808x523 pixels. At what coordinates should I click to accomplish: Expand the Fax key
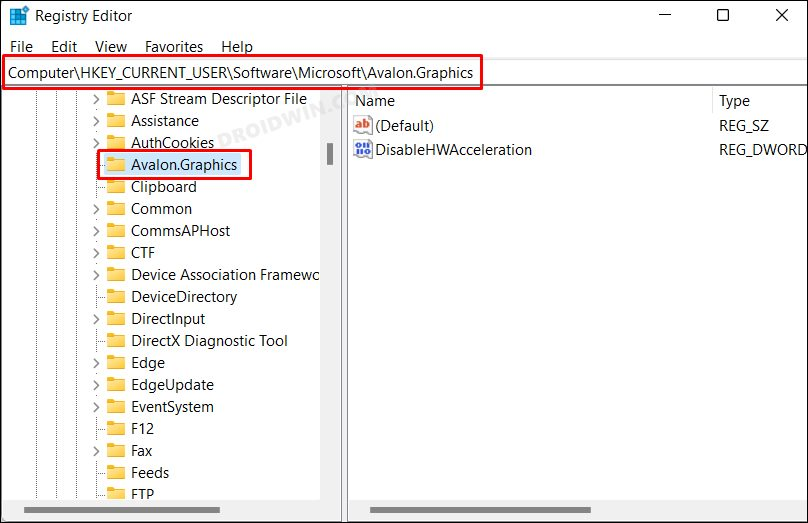tap(96, 451)
